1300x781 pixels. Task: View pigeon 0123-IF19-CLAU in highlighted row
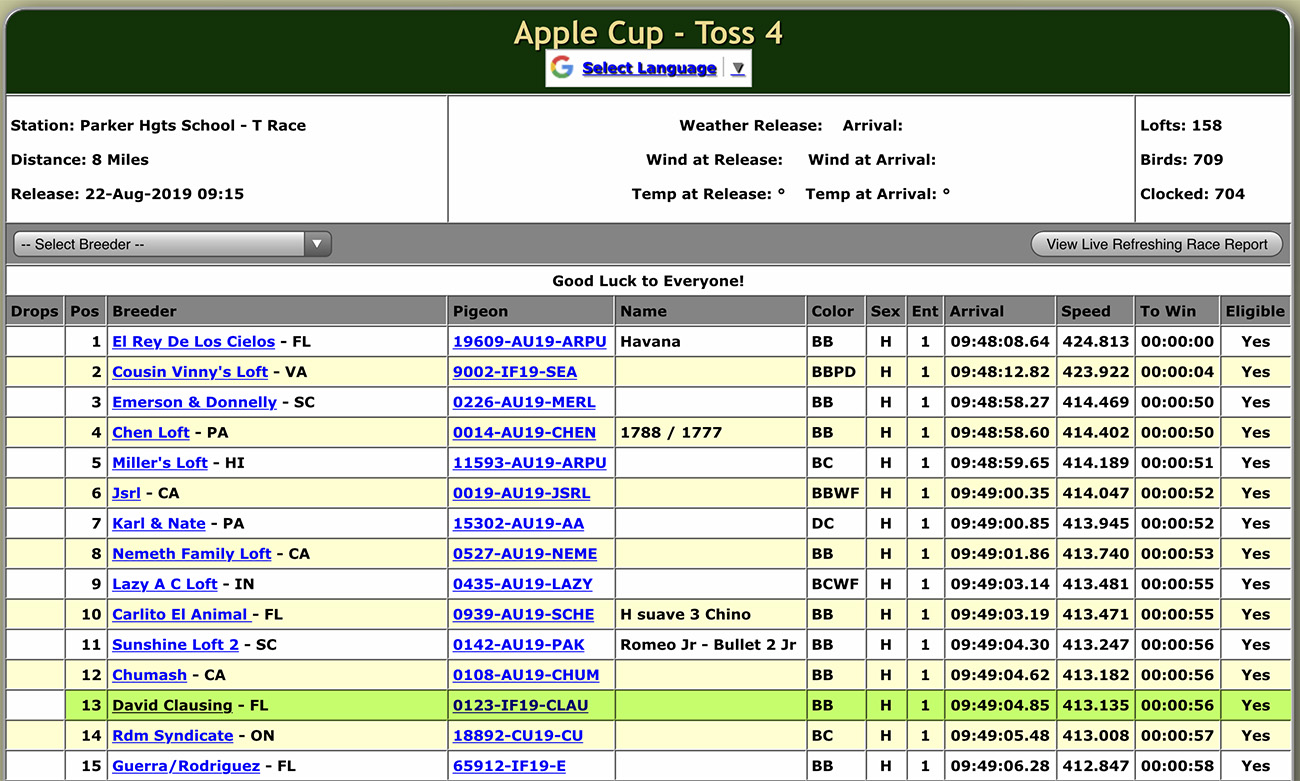pos(520,705)
